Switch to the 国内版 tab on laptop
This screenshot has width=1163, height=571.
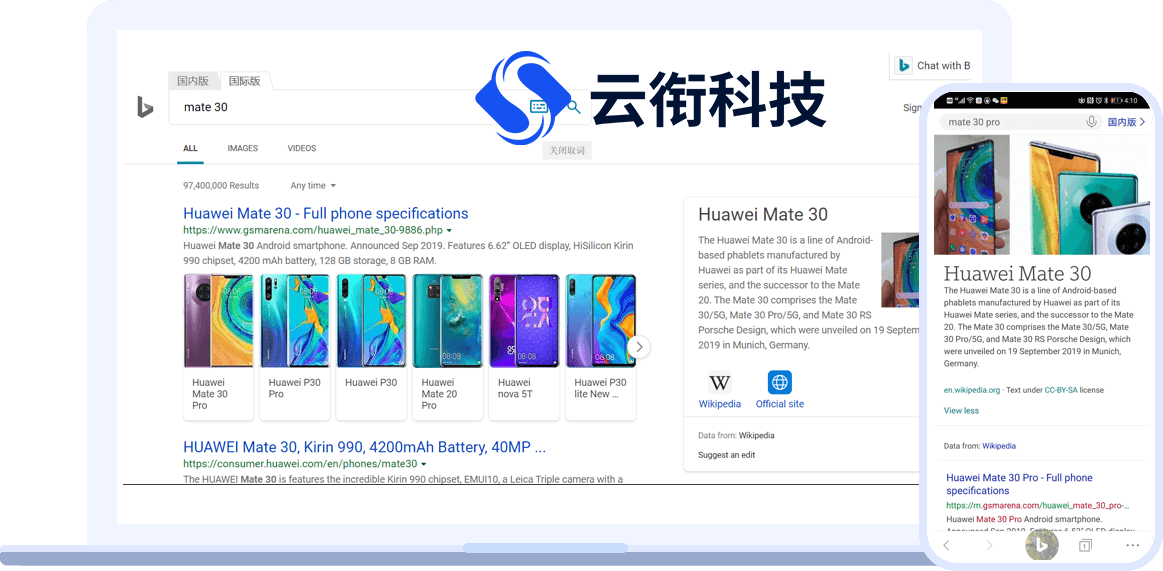point(193,81)
